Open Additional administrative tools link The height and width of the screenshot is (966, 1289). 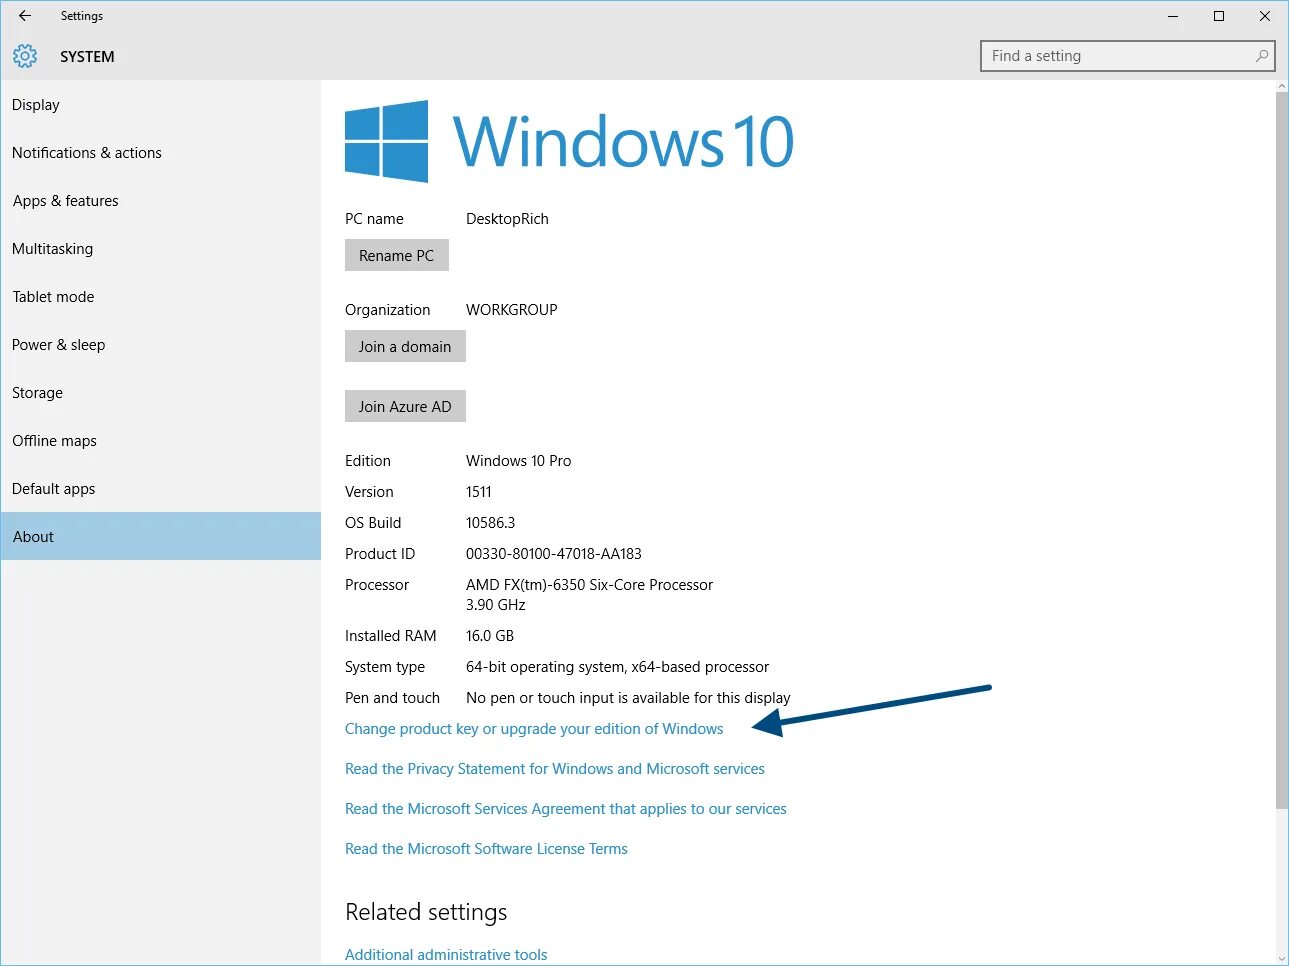446,954
